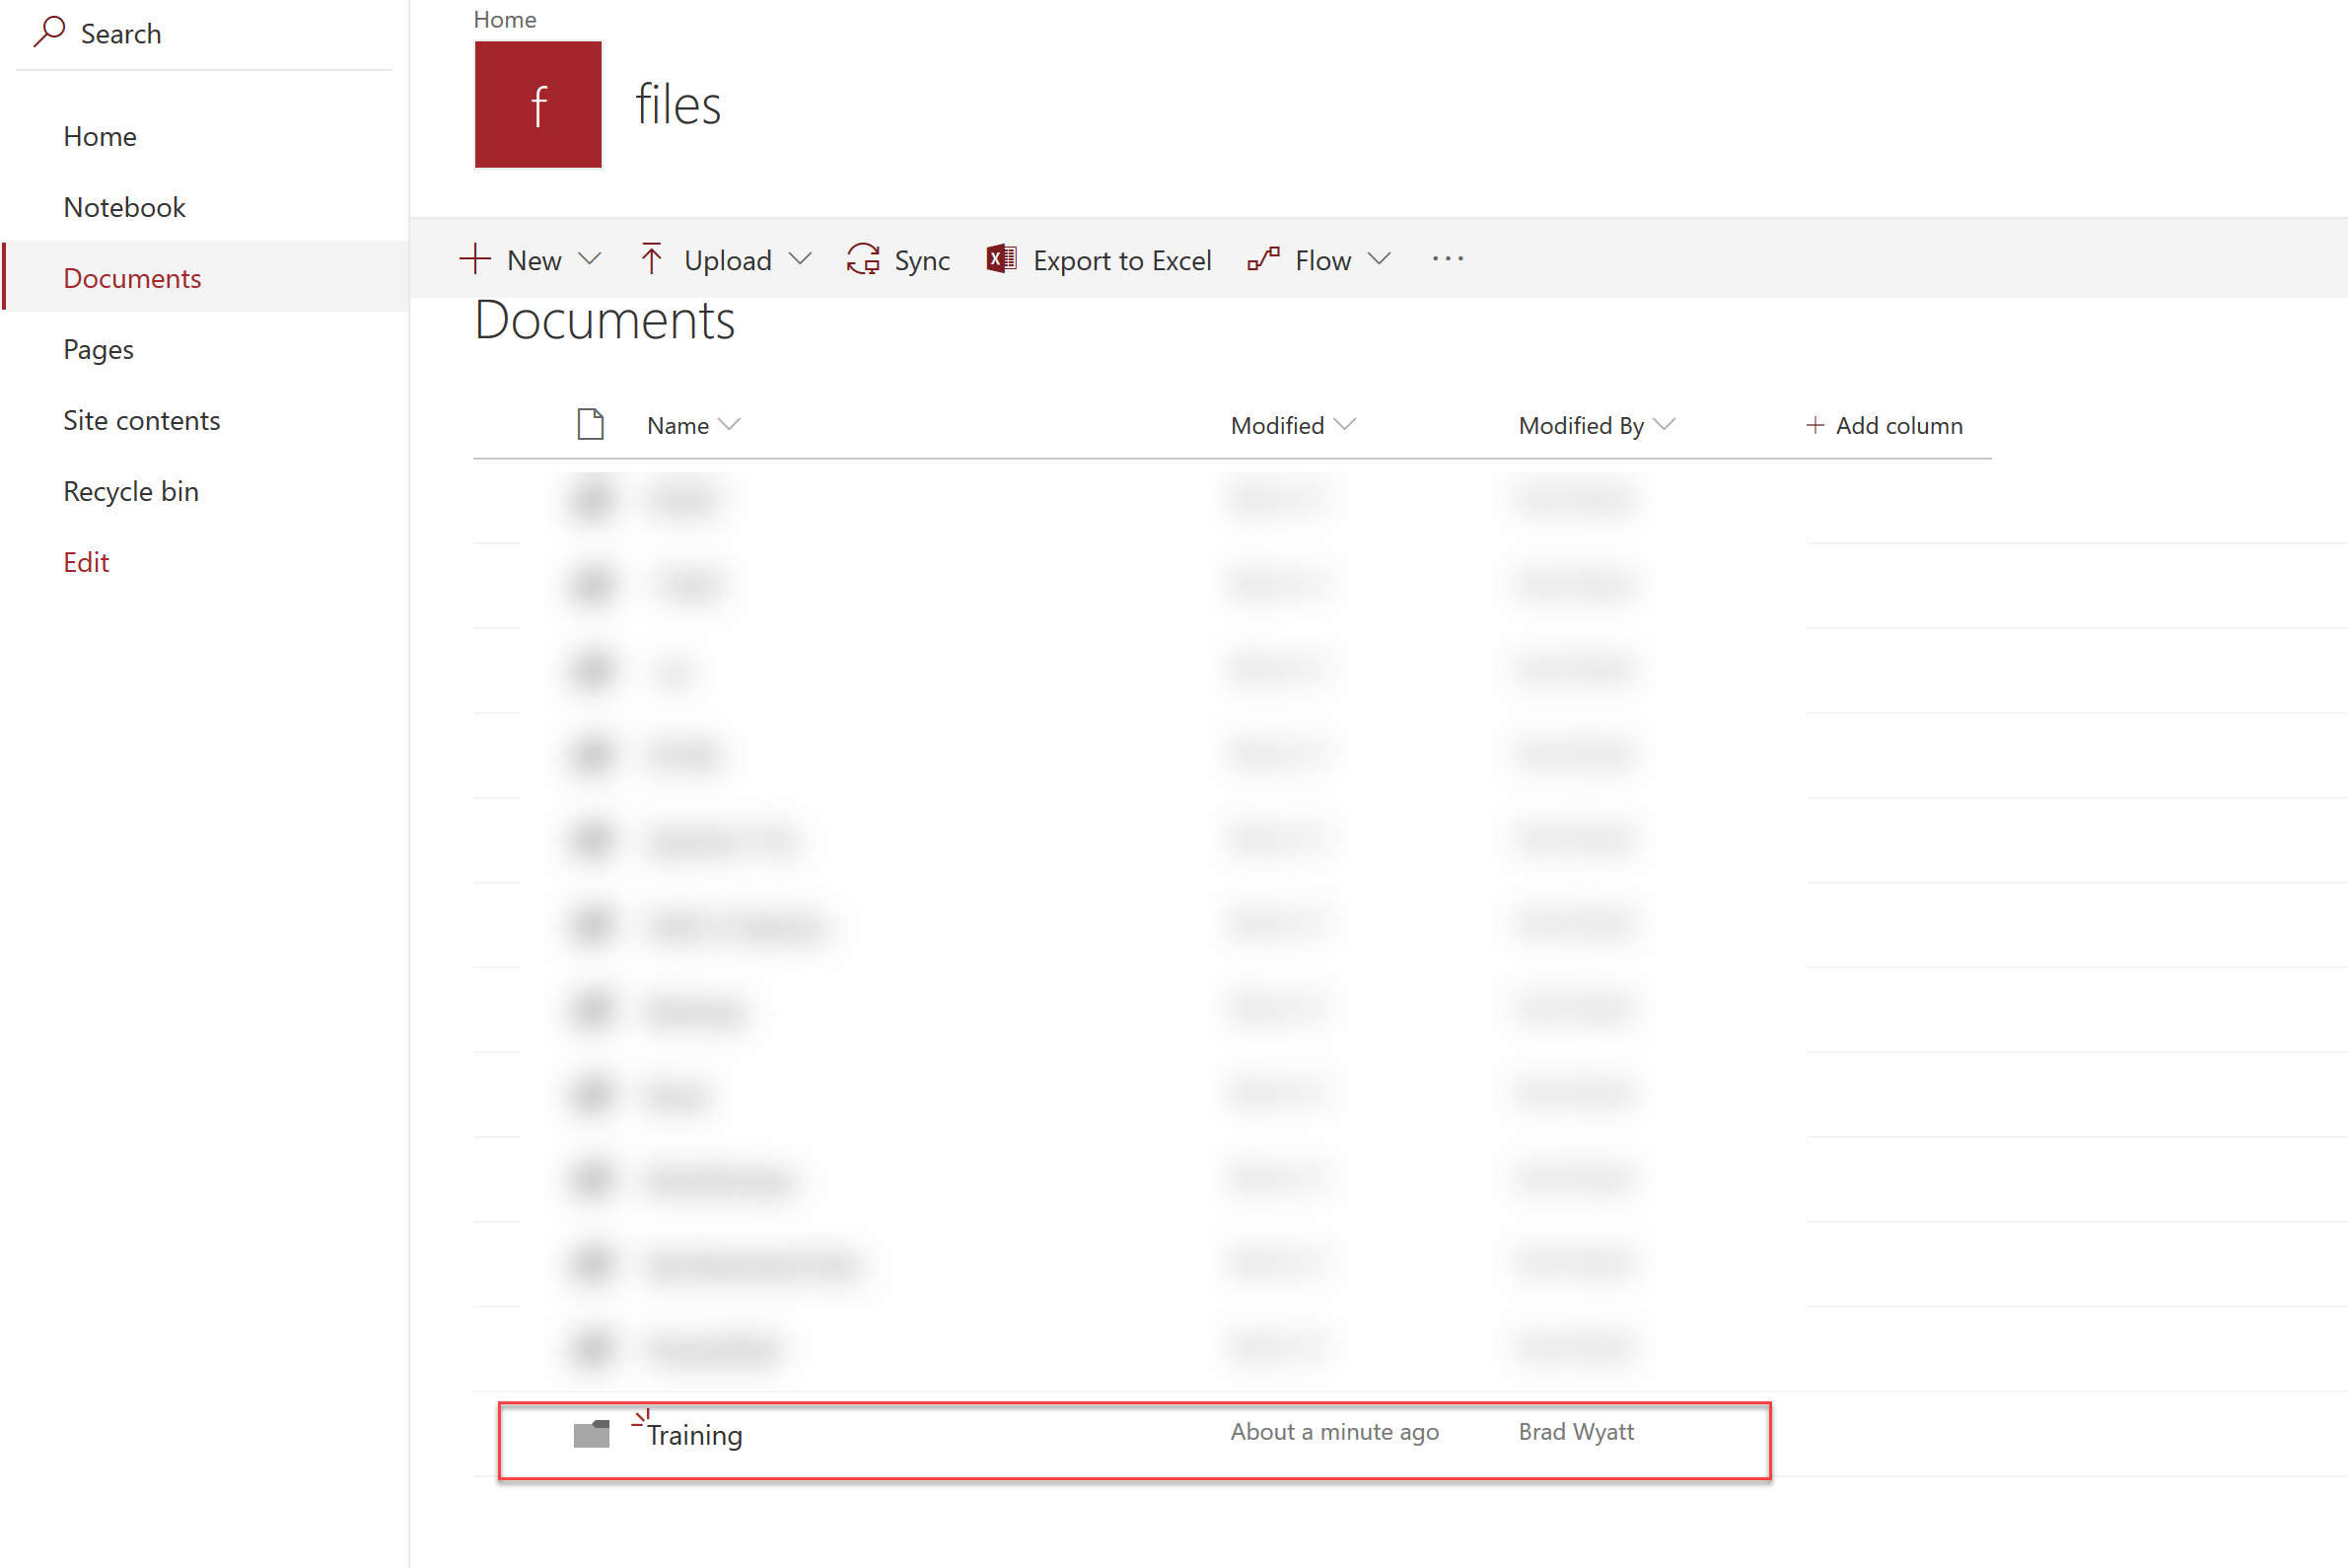The image size is (2348, 1568).
Task: Click Brad Wyatt in Training row
Action: click(x=1576, y=1432)
